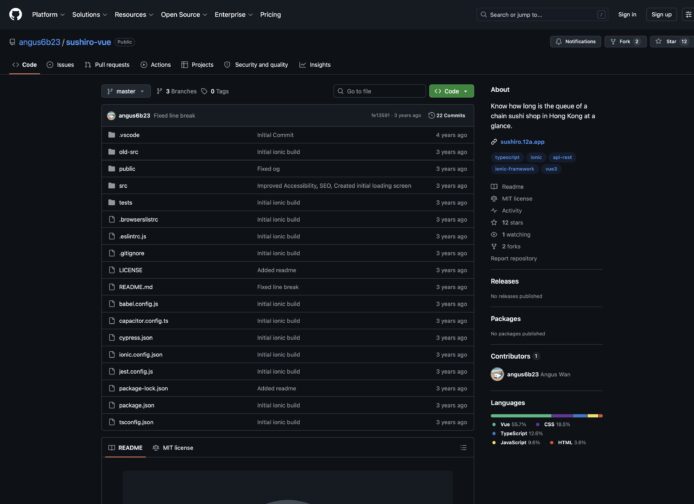The height and width of the screenshot is (504, 694).
Task: Click the ionic-framework topic tag
Action: (514, 169)
